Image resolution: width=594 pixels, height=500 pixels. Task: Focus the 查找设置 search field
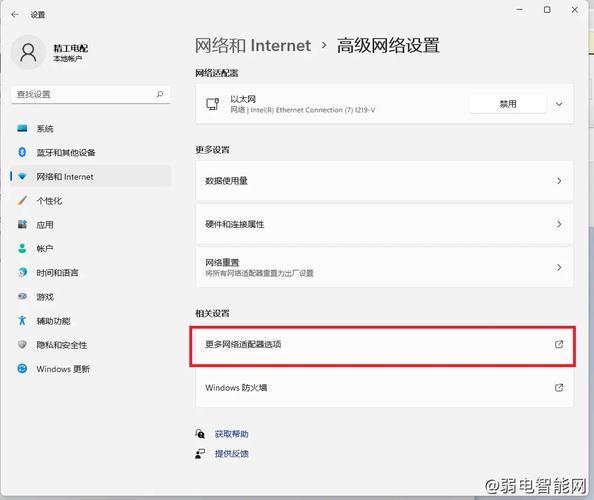tap(91, 94)
